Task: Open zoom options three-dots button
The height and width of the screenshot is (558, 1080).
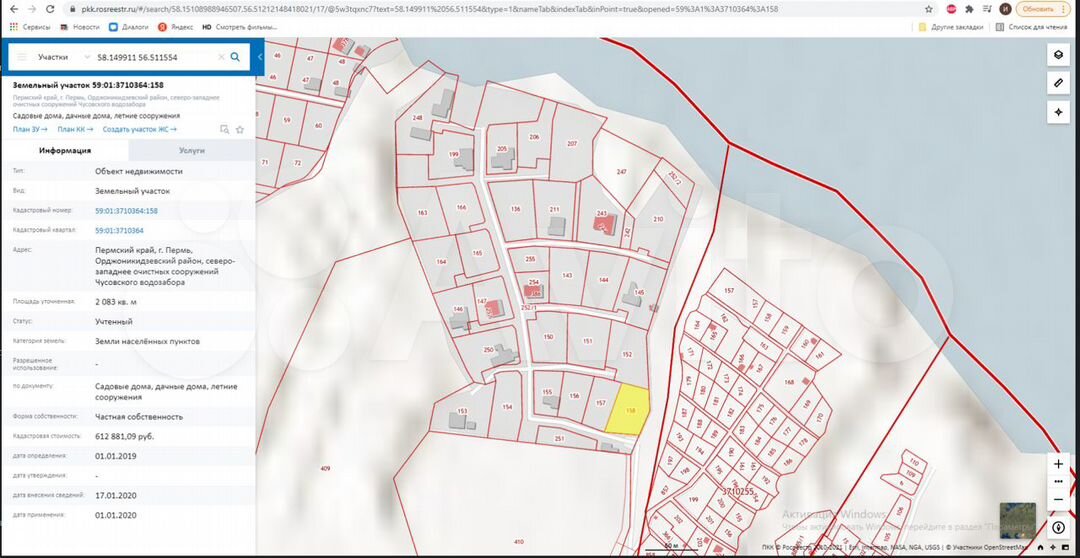Action: [x=1058, y=481]
